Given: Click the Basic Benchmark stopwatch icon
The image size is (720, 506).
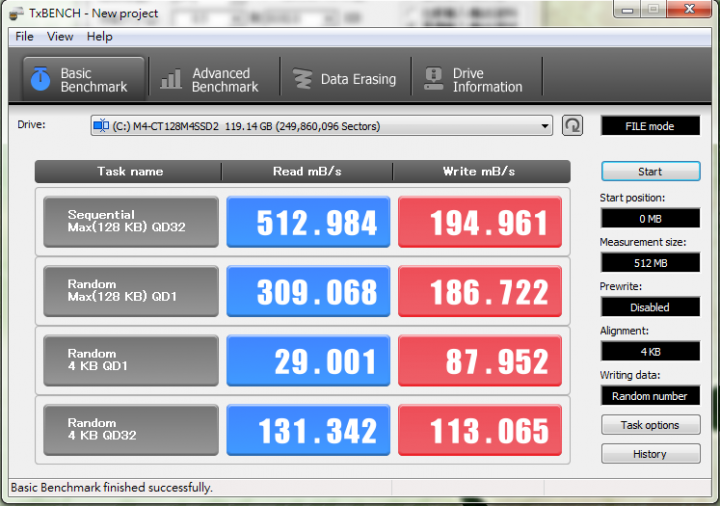Looking at the screenshot, I should [40, 79].
